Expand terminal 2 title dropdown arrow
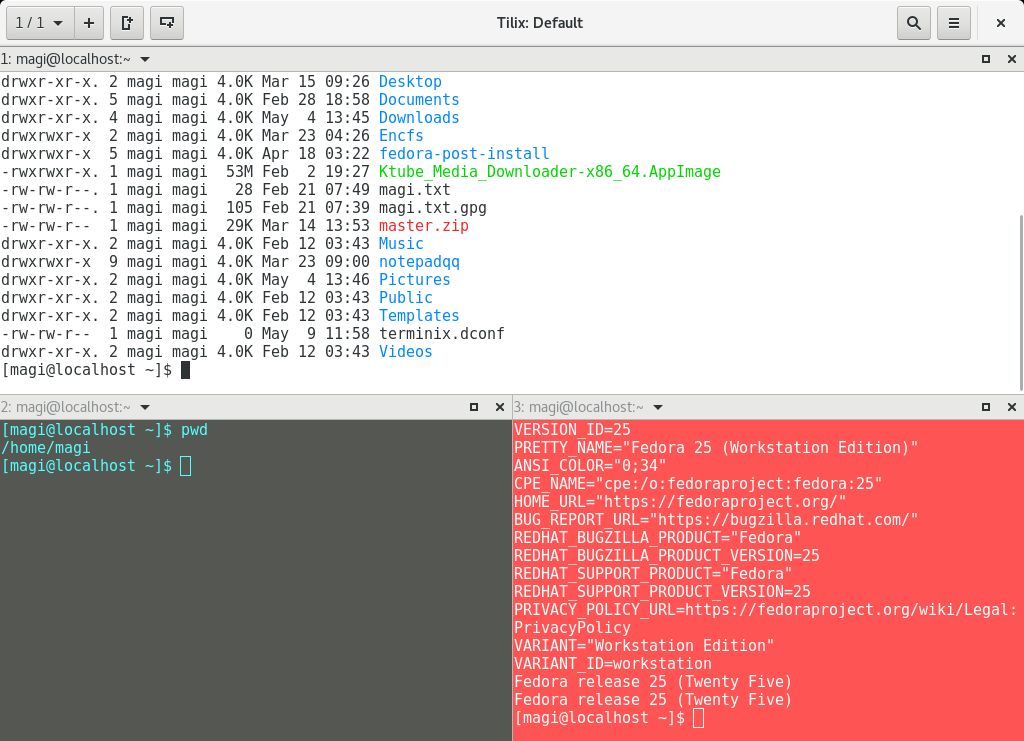Viewport: 1024px width, 741px height. tap(145, 407)
